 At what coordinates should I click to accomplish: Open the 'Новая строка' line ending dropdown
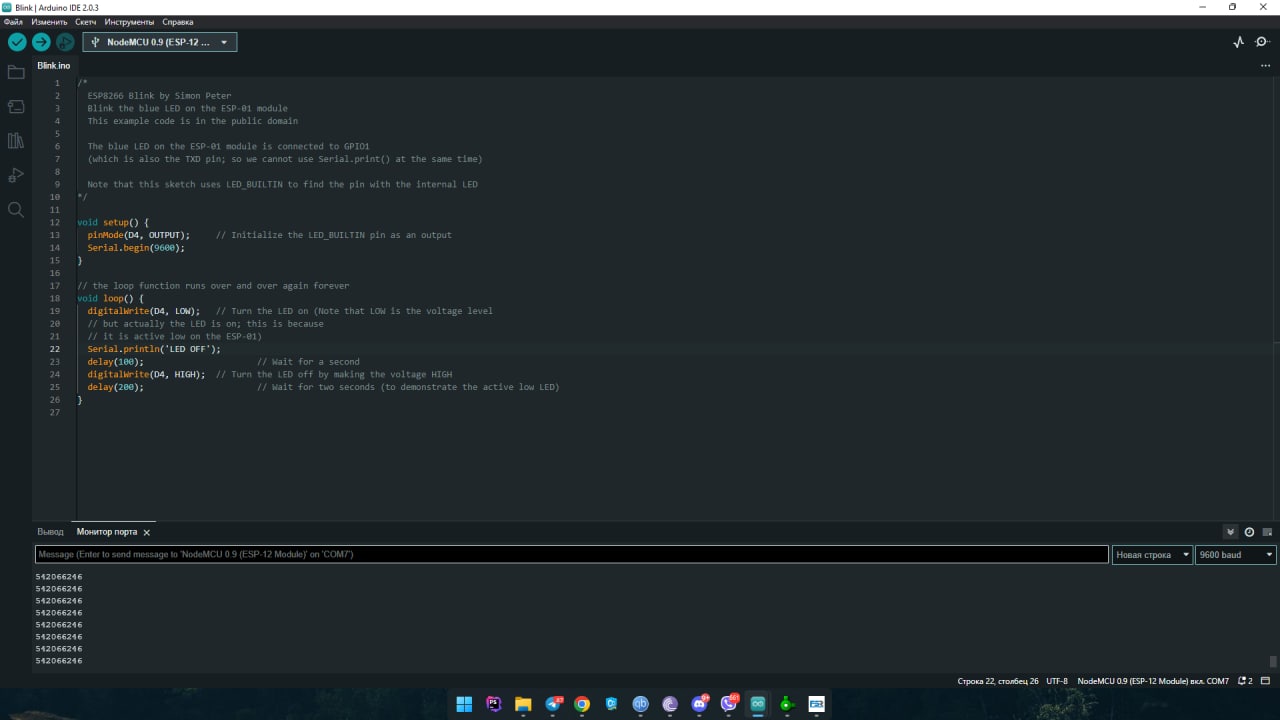pos(1152,554)
